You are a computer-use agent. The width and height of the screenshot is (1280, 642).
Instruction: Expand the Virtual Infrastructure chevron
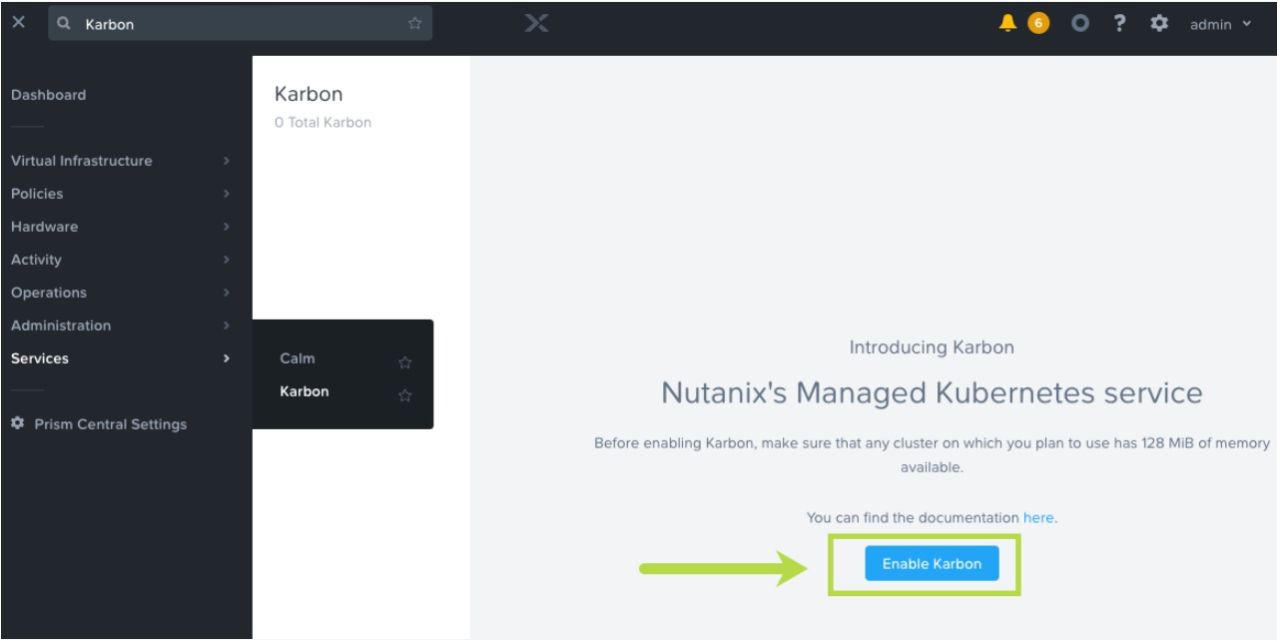227,161
